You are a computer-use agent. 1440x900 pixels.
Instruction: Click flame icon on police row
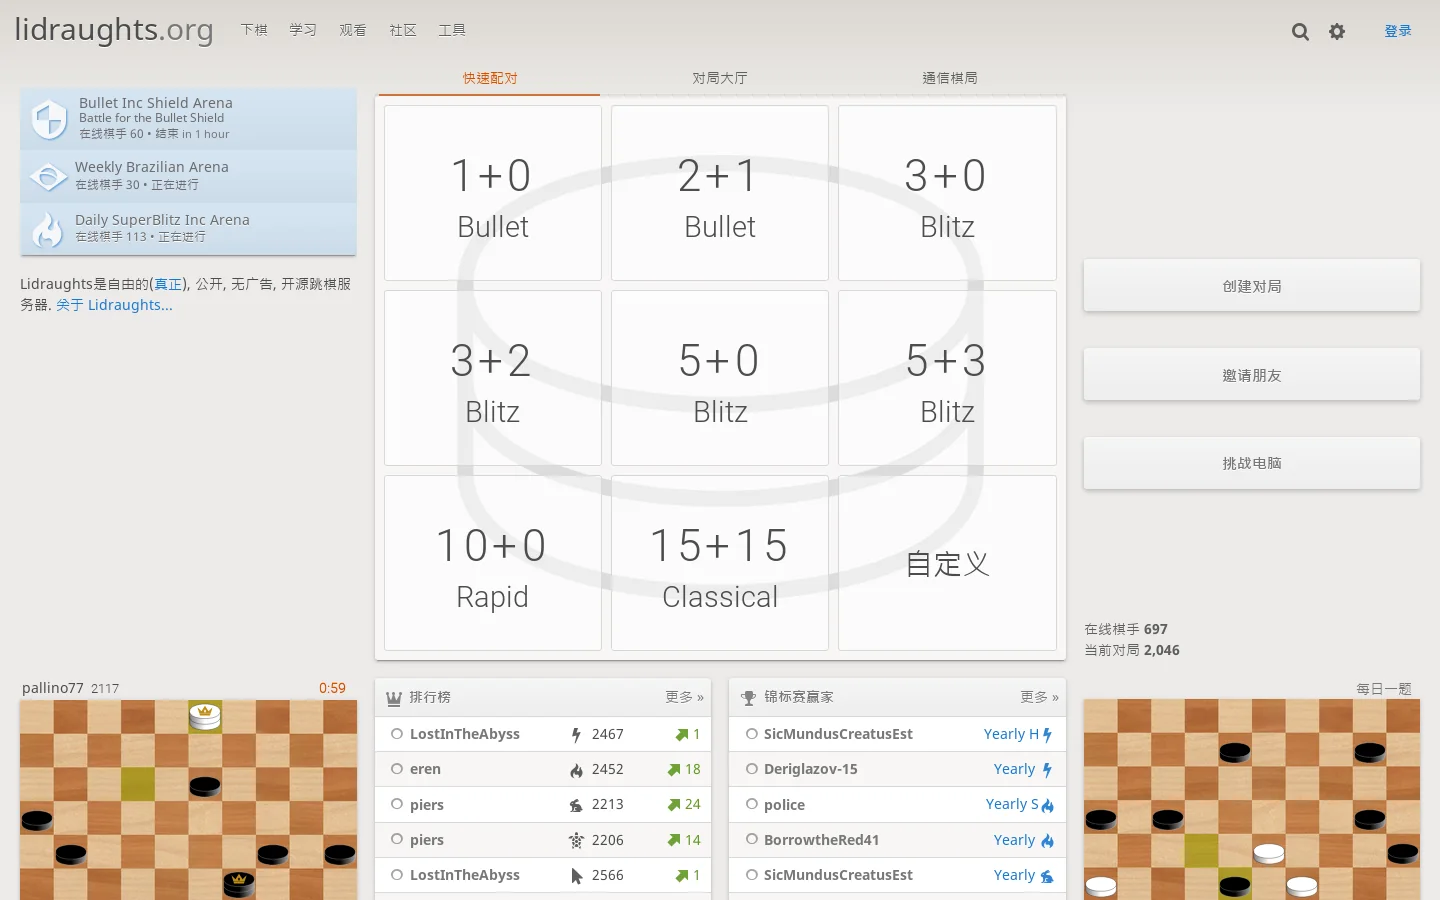[x=1047, y=805]
